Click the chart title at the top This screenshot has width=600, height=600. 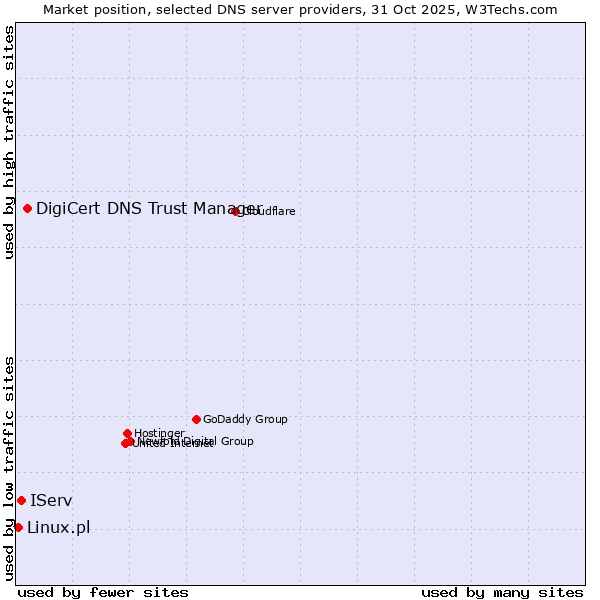tap(300, 9)
